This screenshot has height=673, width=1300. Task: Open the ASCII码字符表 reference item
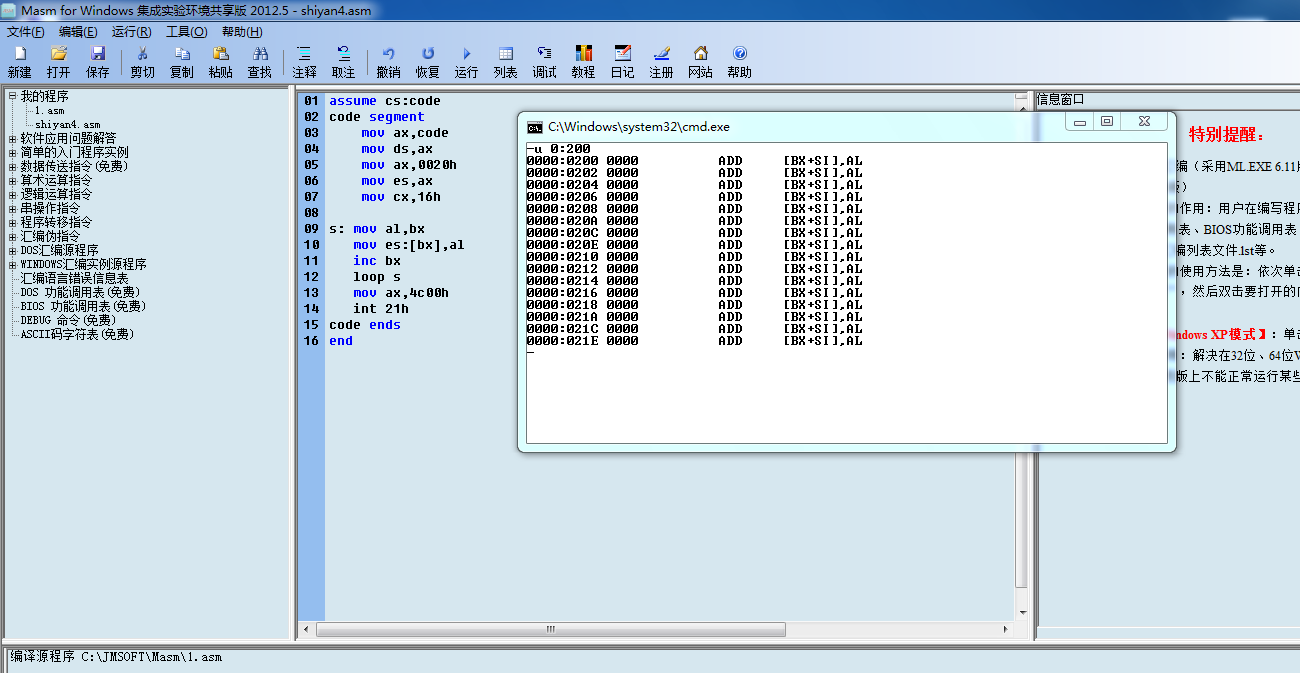76,335
